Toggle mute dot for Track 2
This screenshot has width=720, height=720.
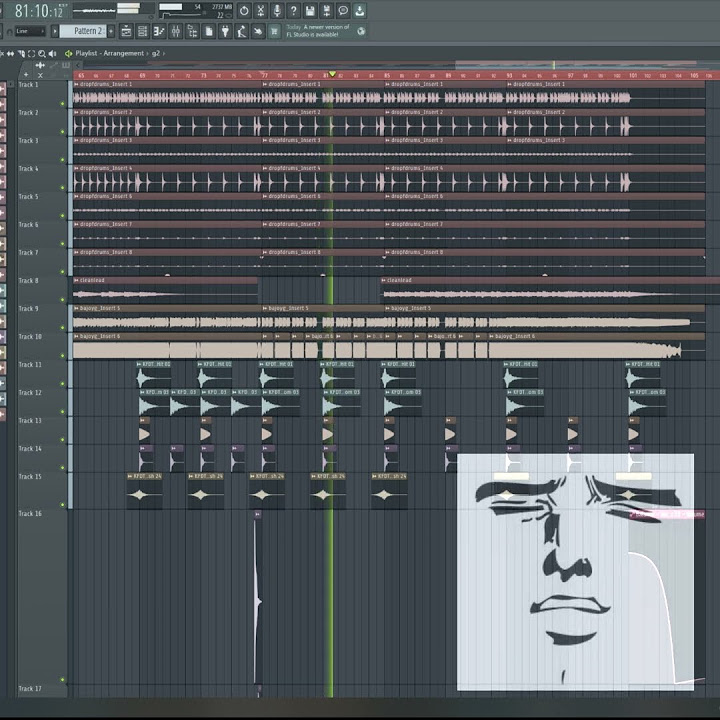point(63,132)
